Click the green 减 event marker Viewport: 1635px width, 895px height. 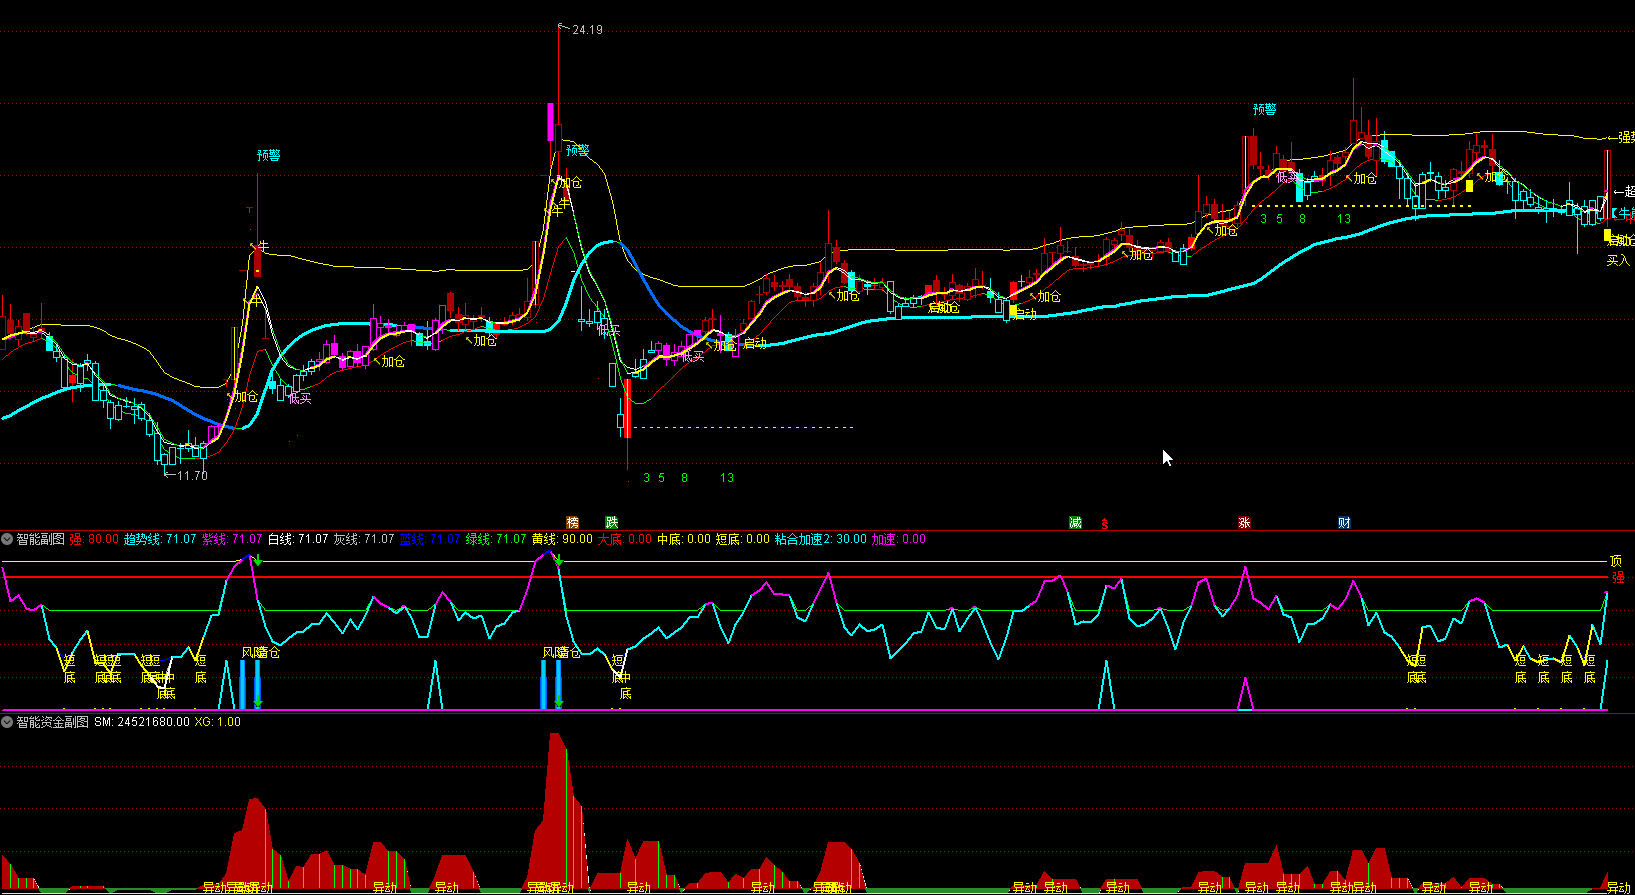click(1075, 523)
